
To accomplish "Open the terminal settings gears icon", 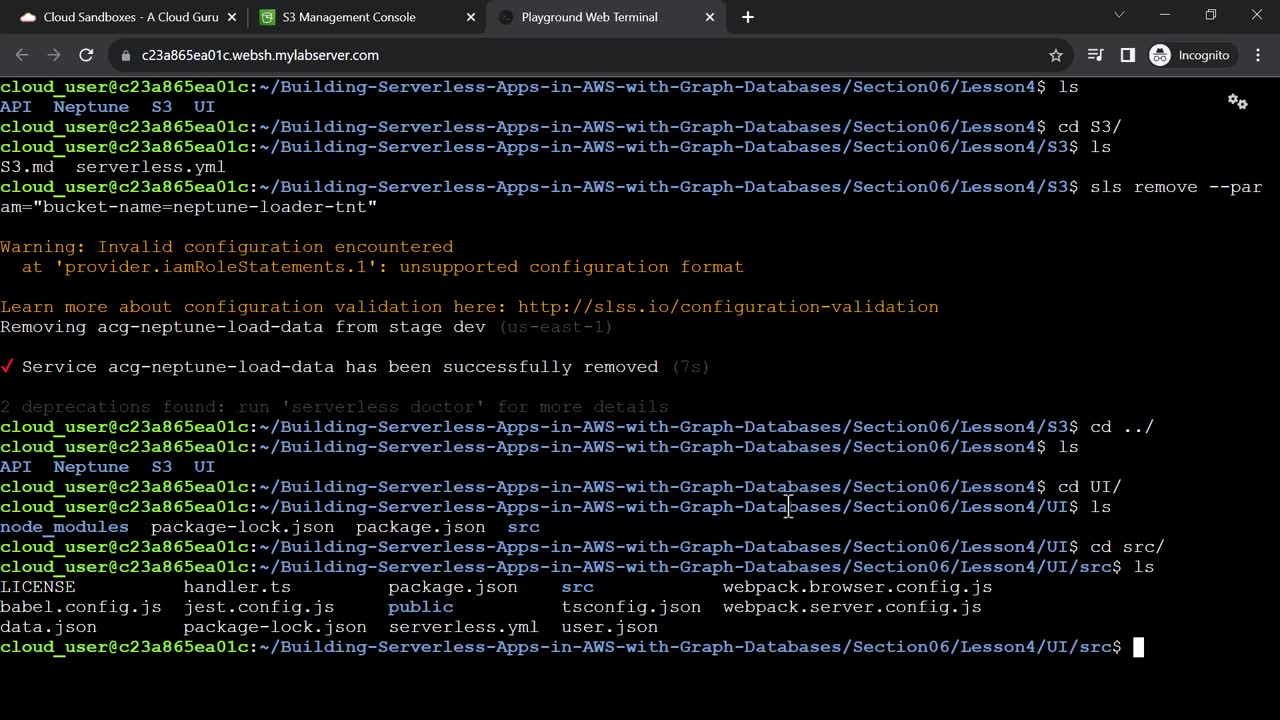I will pos(1237,102).
